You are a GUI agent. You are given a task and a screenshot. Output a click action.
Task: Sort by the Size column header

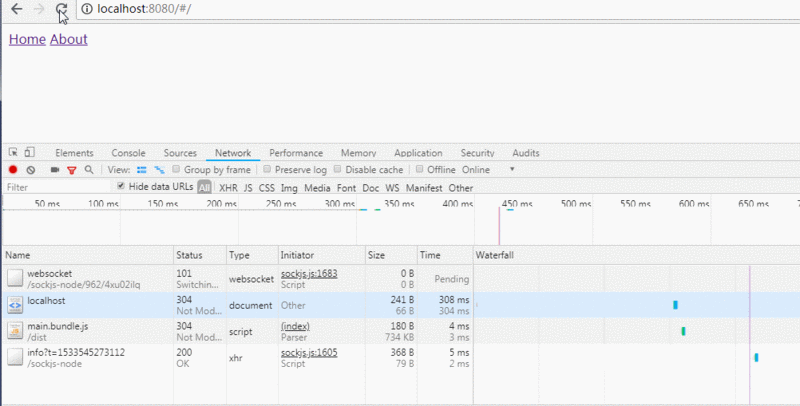pyautogui.click(x=391, y=255)
